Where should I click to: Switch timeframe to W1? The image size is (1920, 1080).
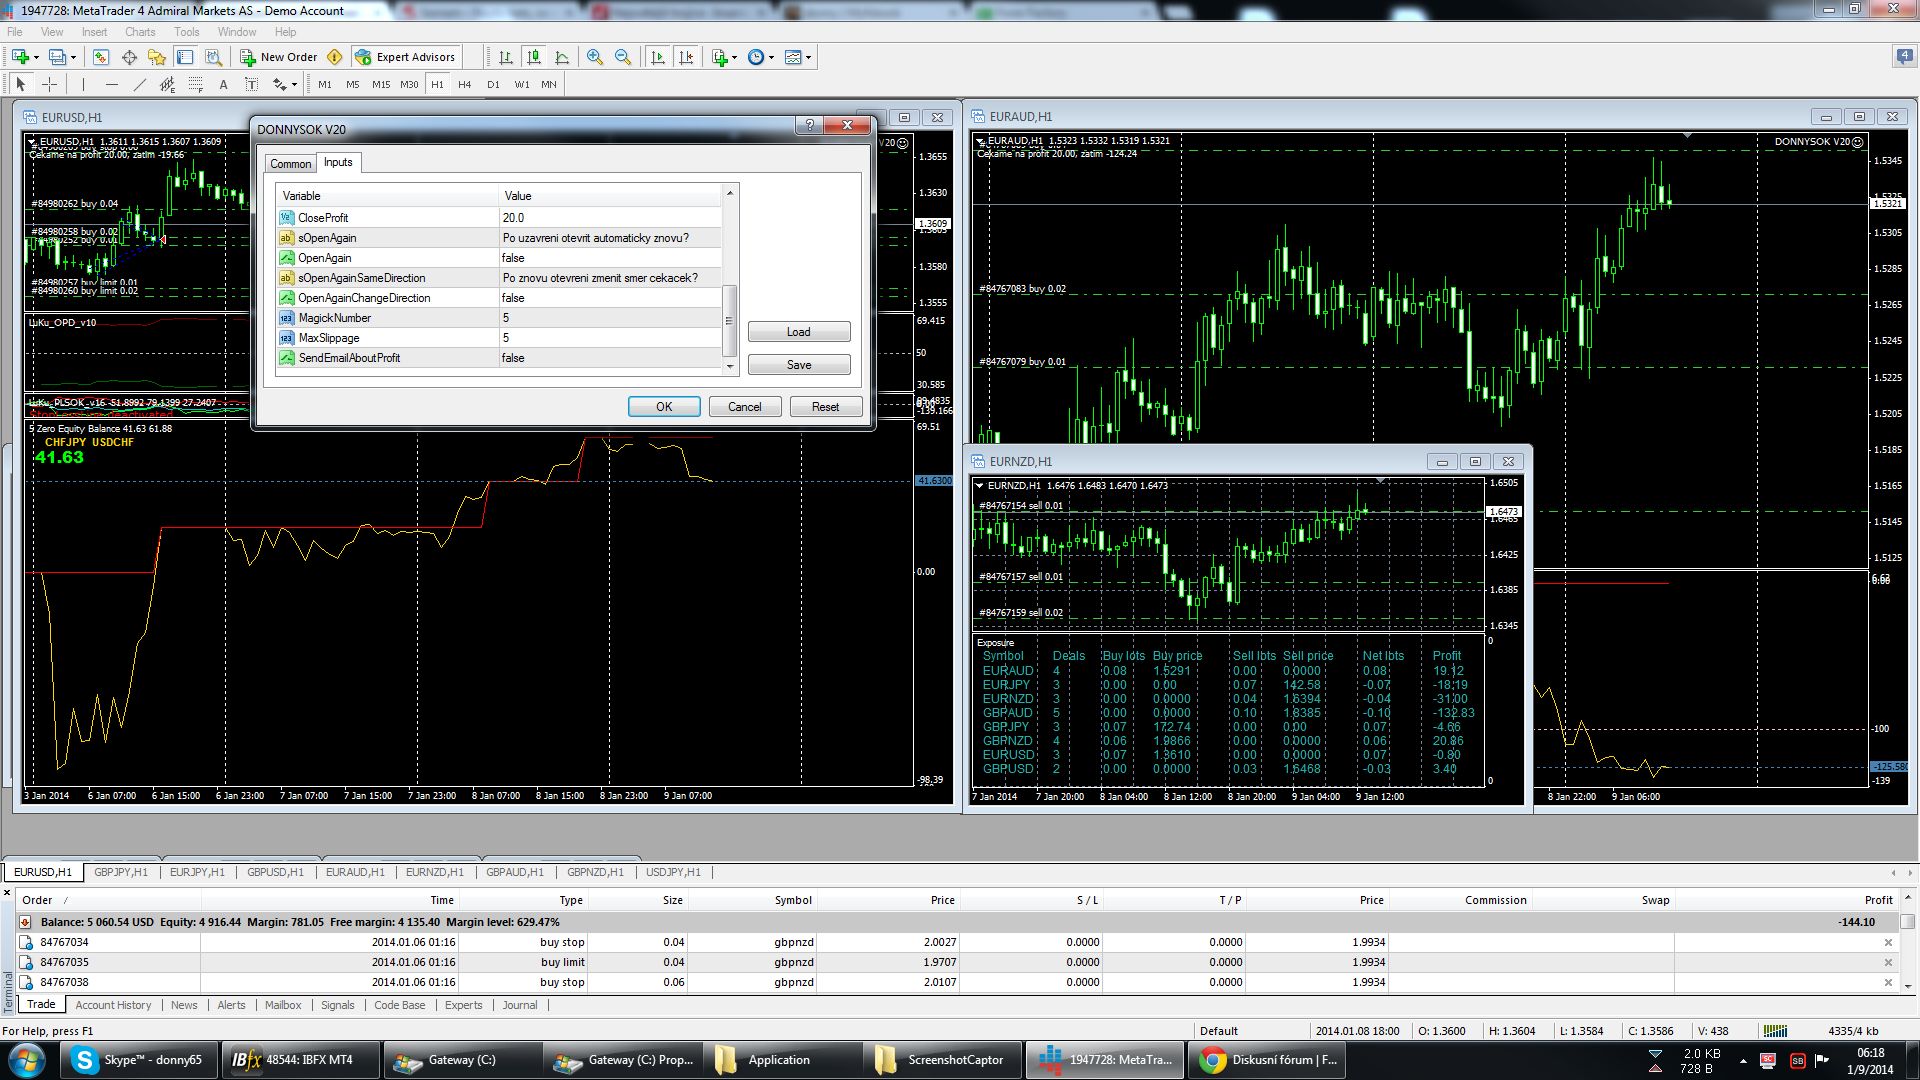click(x=522, y=84)
